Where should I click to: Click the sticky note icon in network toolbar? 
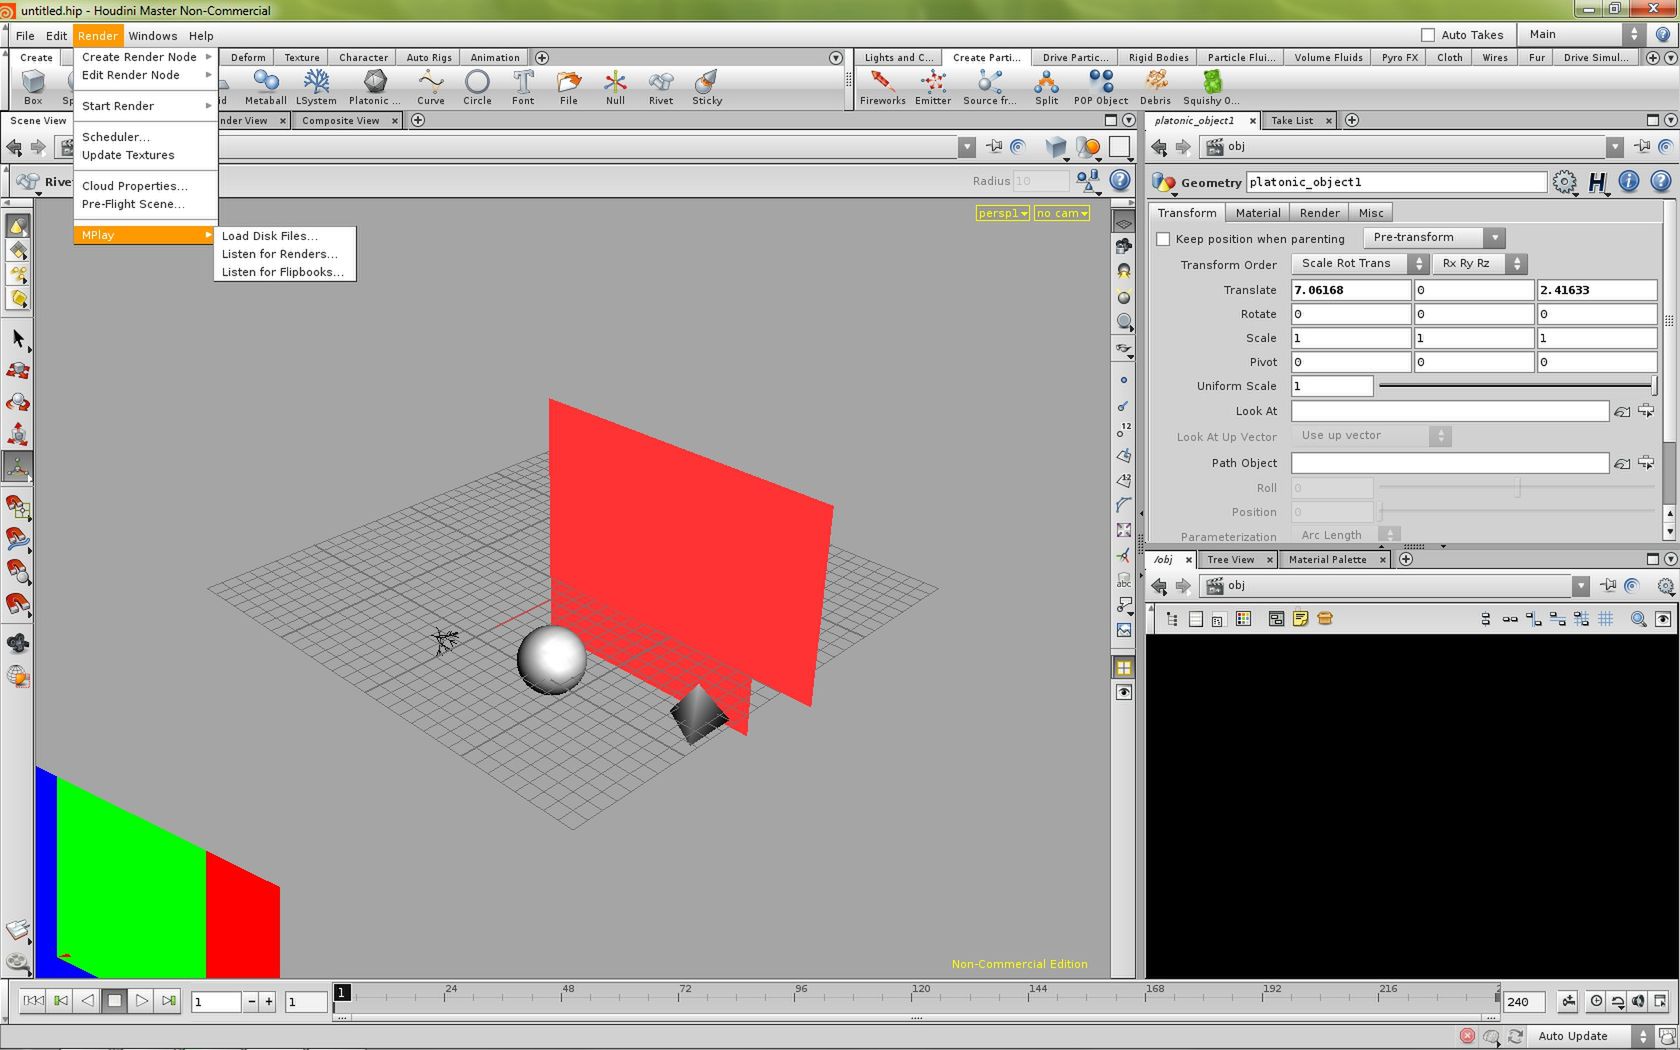point(1300,619)
